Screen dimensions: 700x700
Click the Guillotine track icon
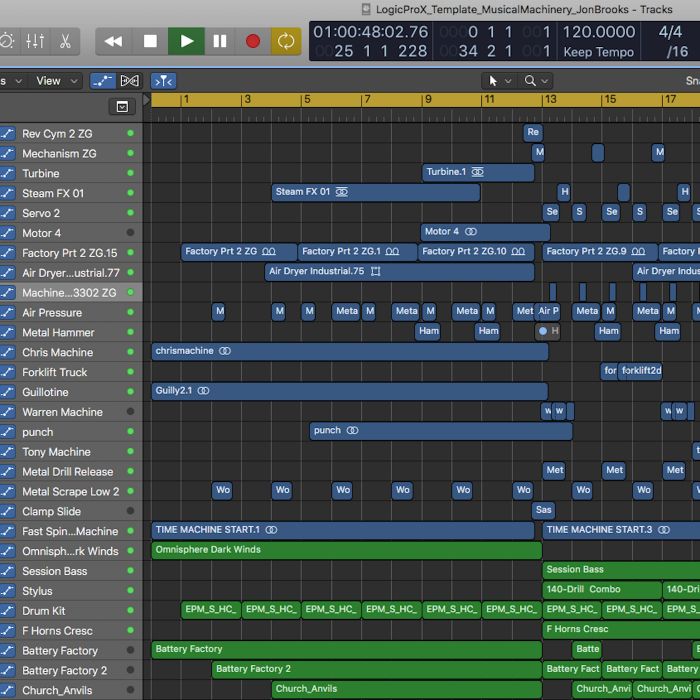[8, 392]
